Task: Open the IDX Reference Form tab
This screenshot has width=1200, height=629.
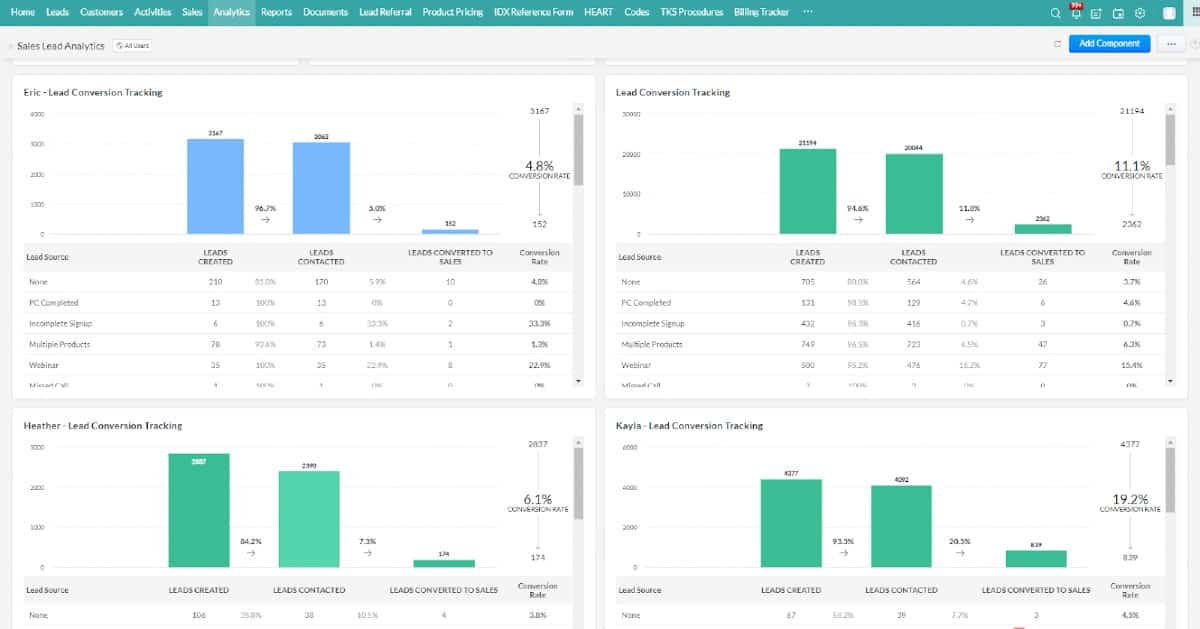Action: coord(533,12)
